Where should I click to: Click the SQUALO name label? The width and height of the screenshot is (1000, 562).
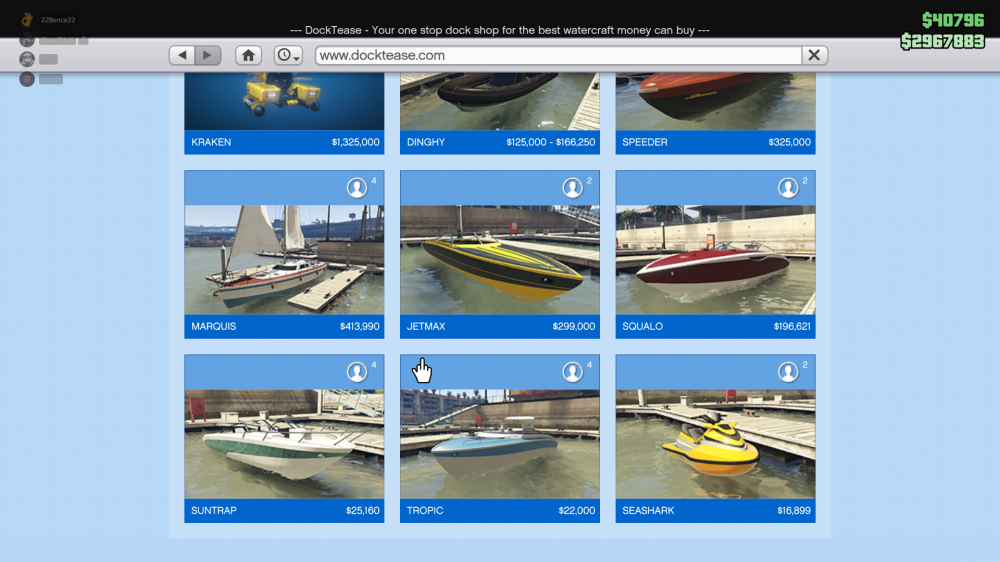point(642,327)
